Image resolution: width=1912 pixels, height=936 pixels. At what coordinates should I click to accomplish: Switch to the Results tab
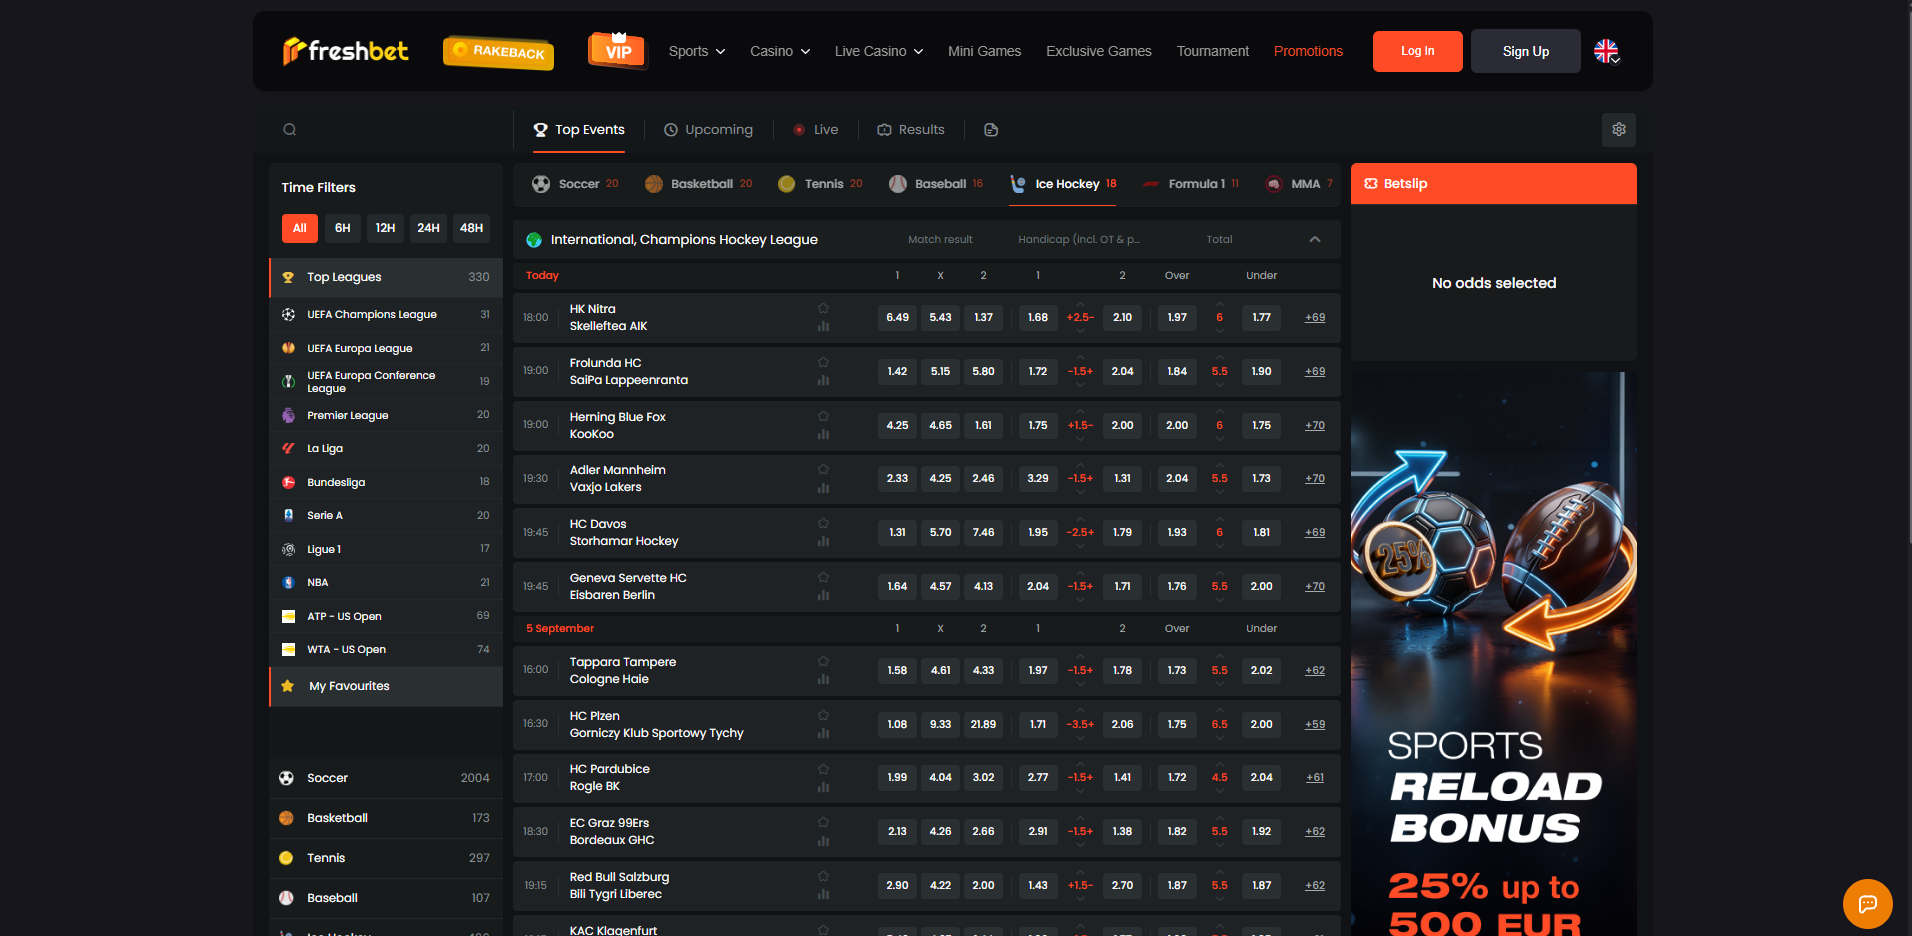911,130
